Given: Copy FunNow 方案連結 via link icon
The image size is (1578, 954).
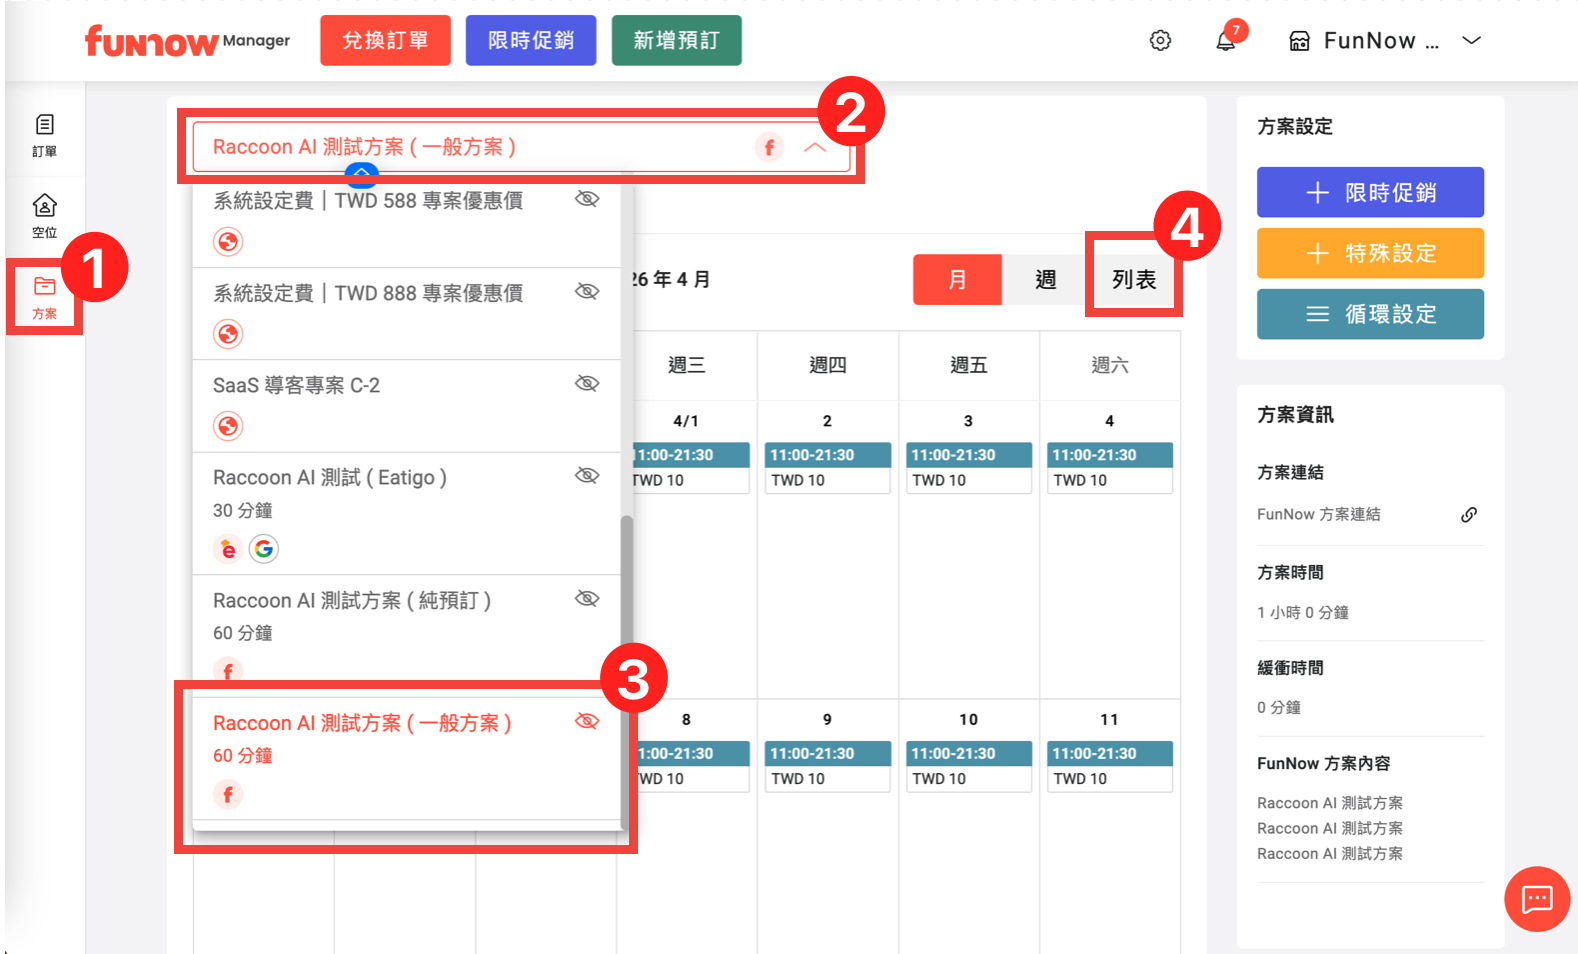Looking at the screenshot, I should [1468, 515].
